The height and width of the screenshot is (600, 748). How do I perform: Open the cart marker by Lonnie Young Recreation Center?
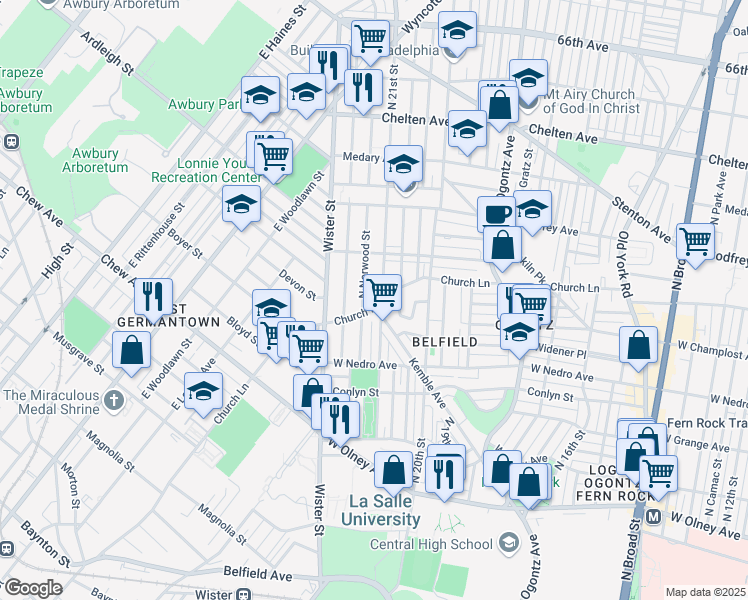(273, 158)
